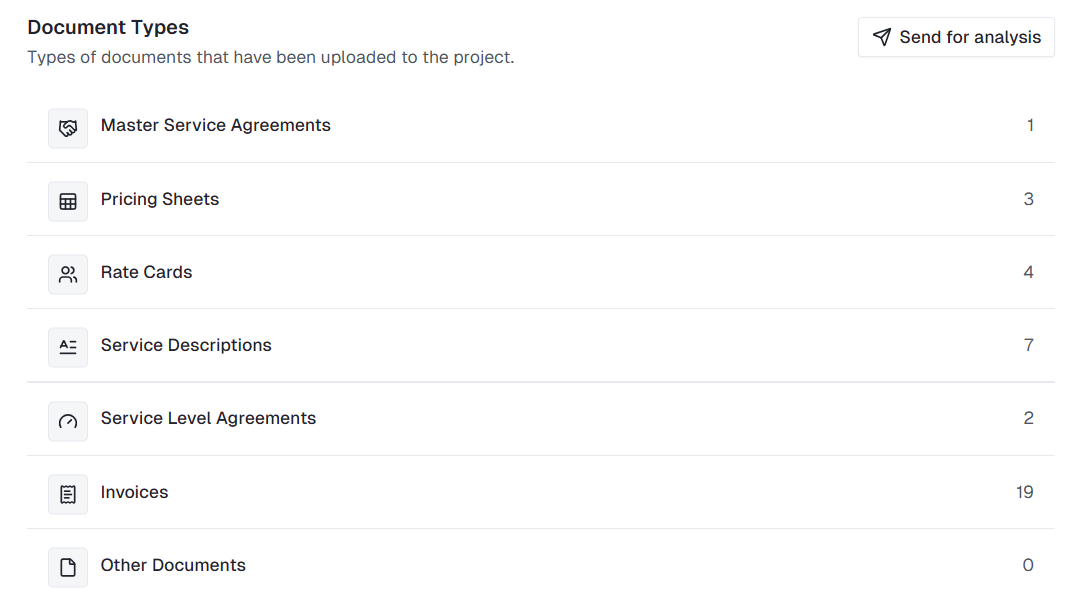Click the Document Types heading
Image resolution: width=1077 pixels, height=615 pixels.
click(x=108, y=28)
